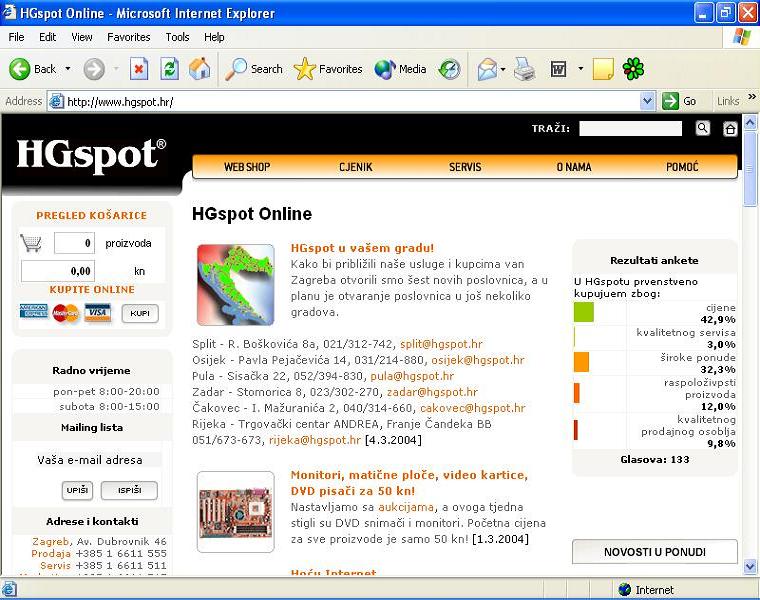Click the vertical scrollbar down arrow
760x600 pixels.
click(x=751, y=566)
